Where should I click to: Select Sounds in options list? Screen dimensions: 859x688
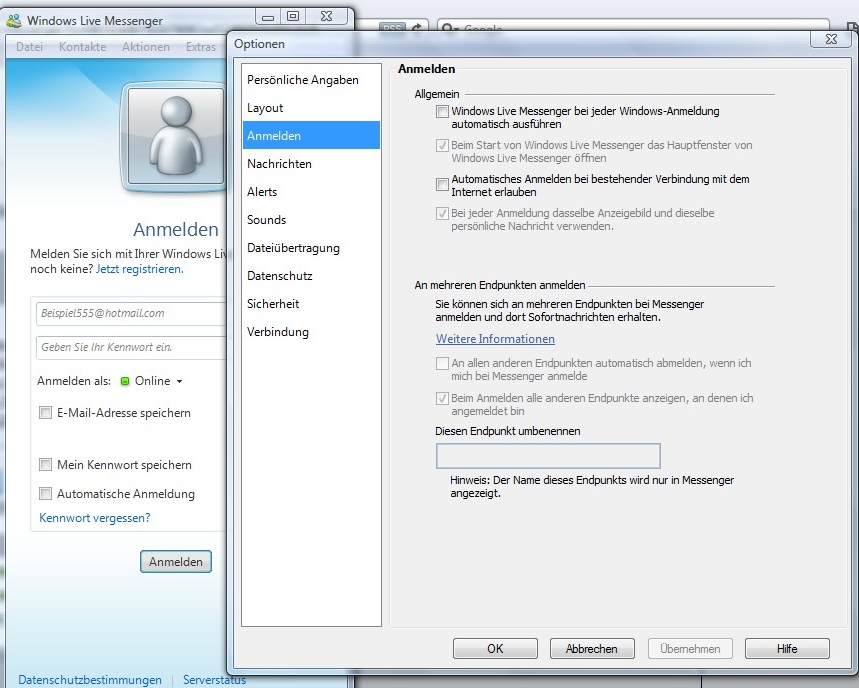tap(311, 220)
